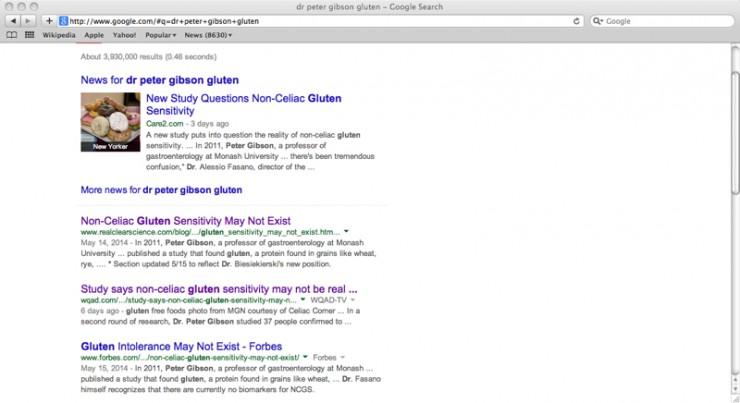Click the New Yorker donuts thumbnail
The height and width of the screenshot is (403, 740).
tap(110, 122)
